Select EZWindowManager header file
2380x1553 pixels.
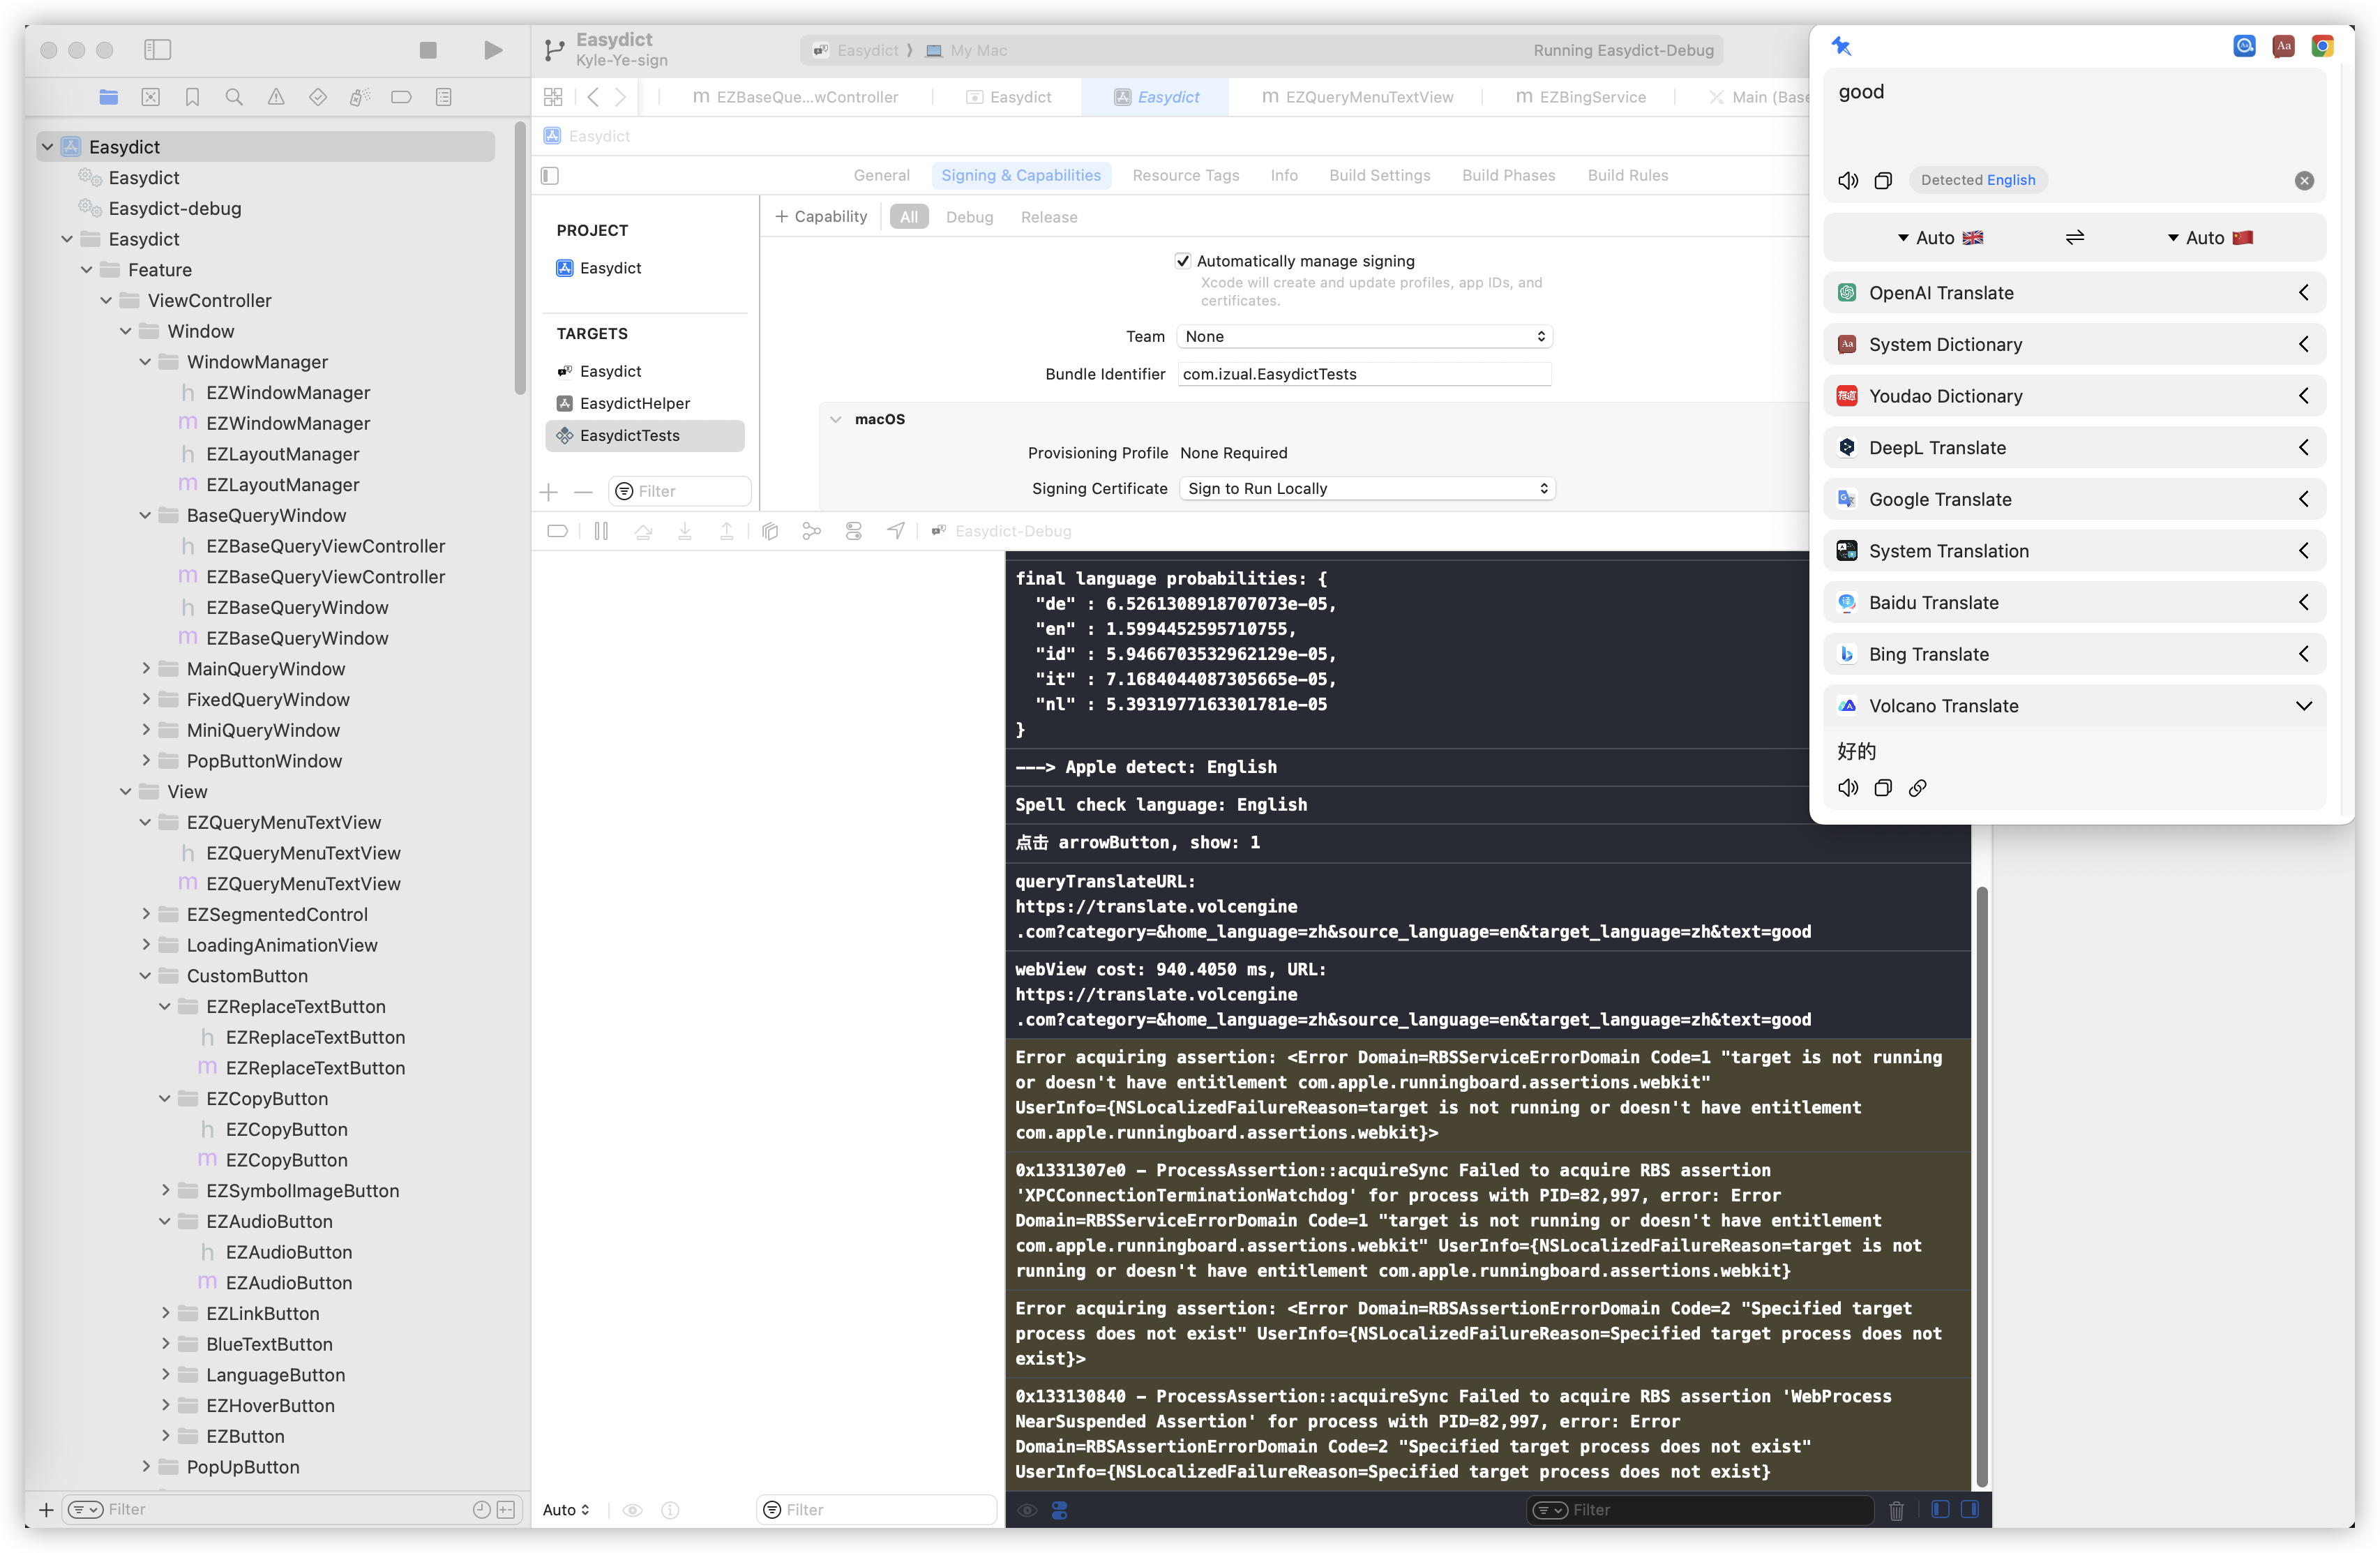[288, 393]
